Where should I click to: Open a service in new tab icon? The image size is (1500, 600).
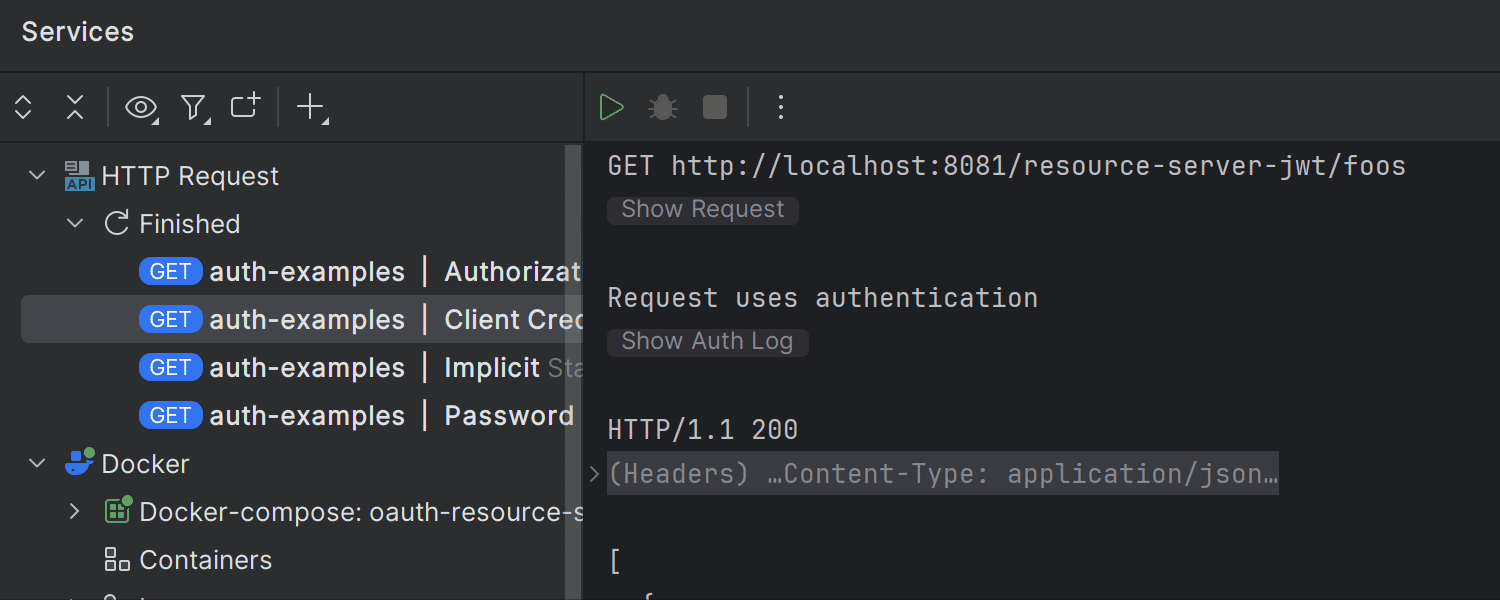244,107
